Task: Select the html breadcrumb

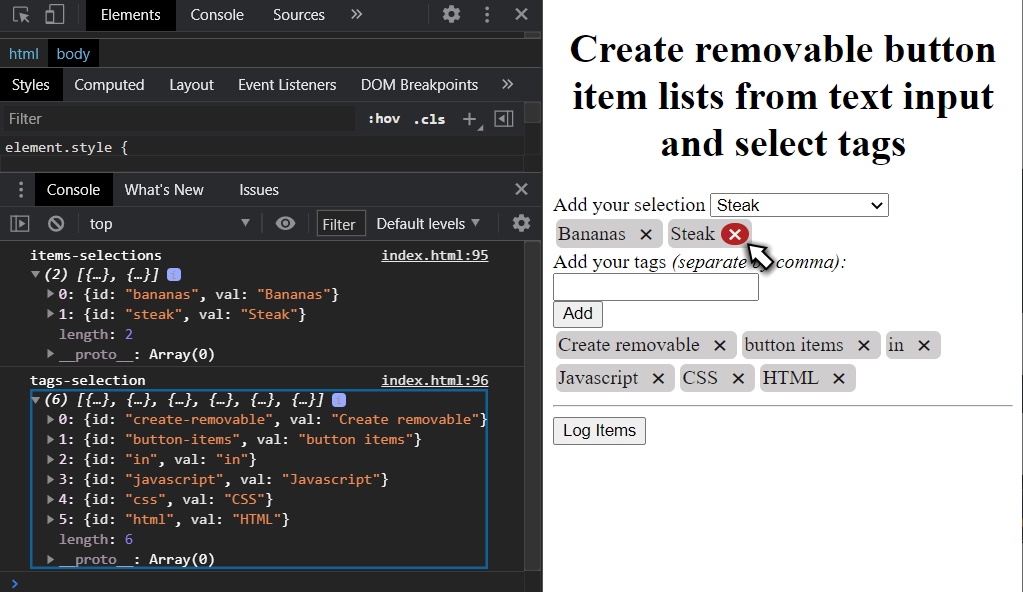Action: pyautogui.click(x=23, y=54)
